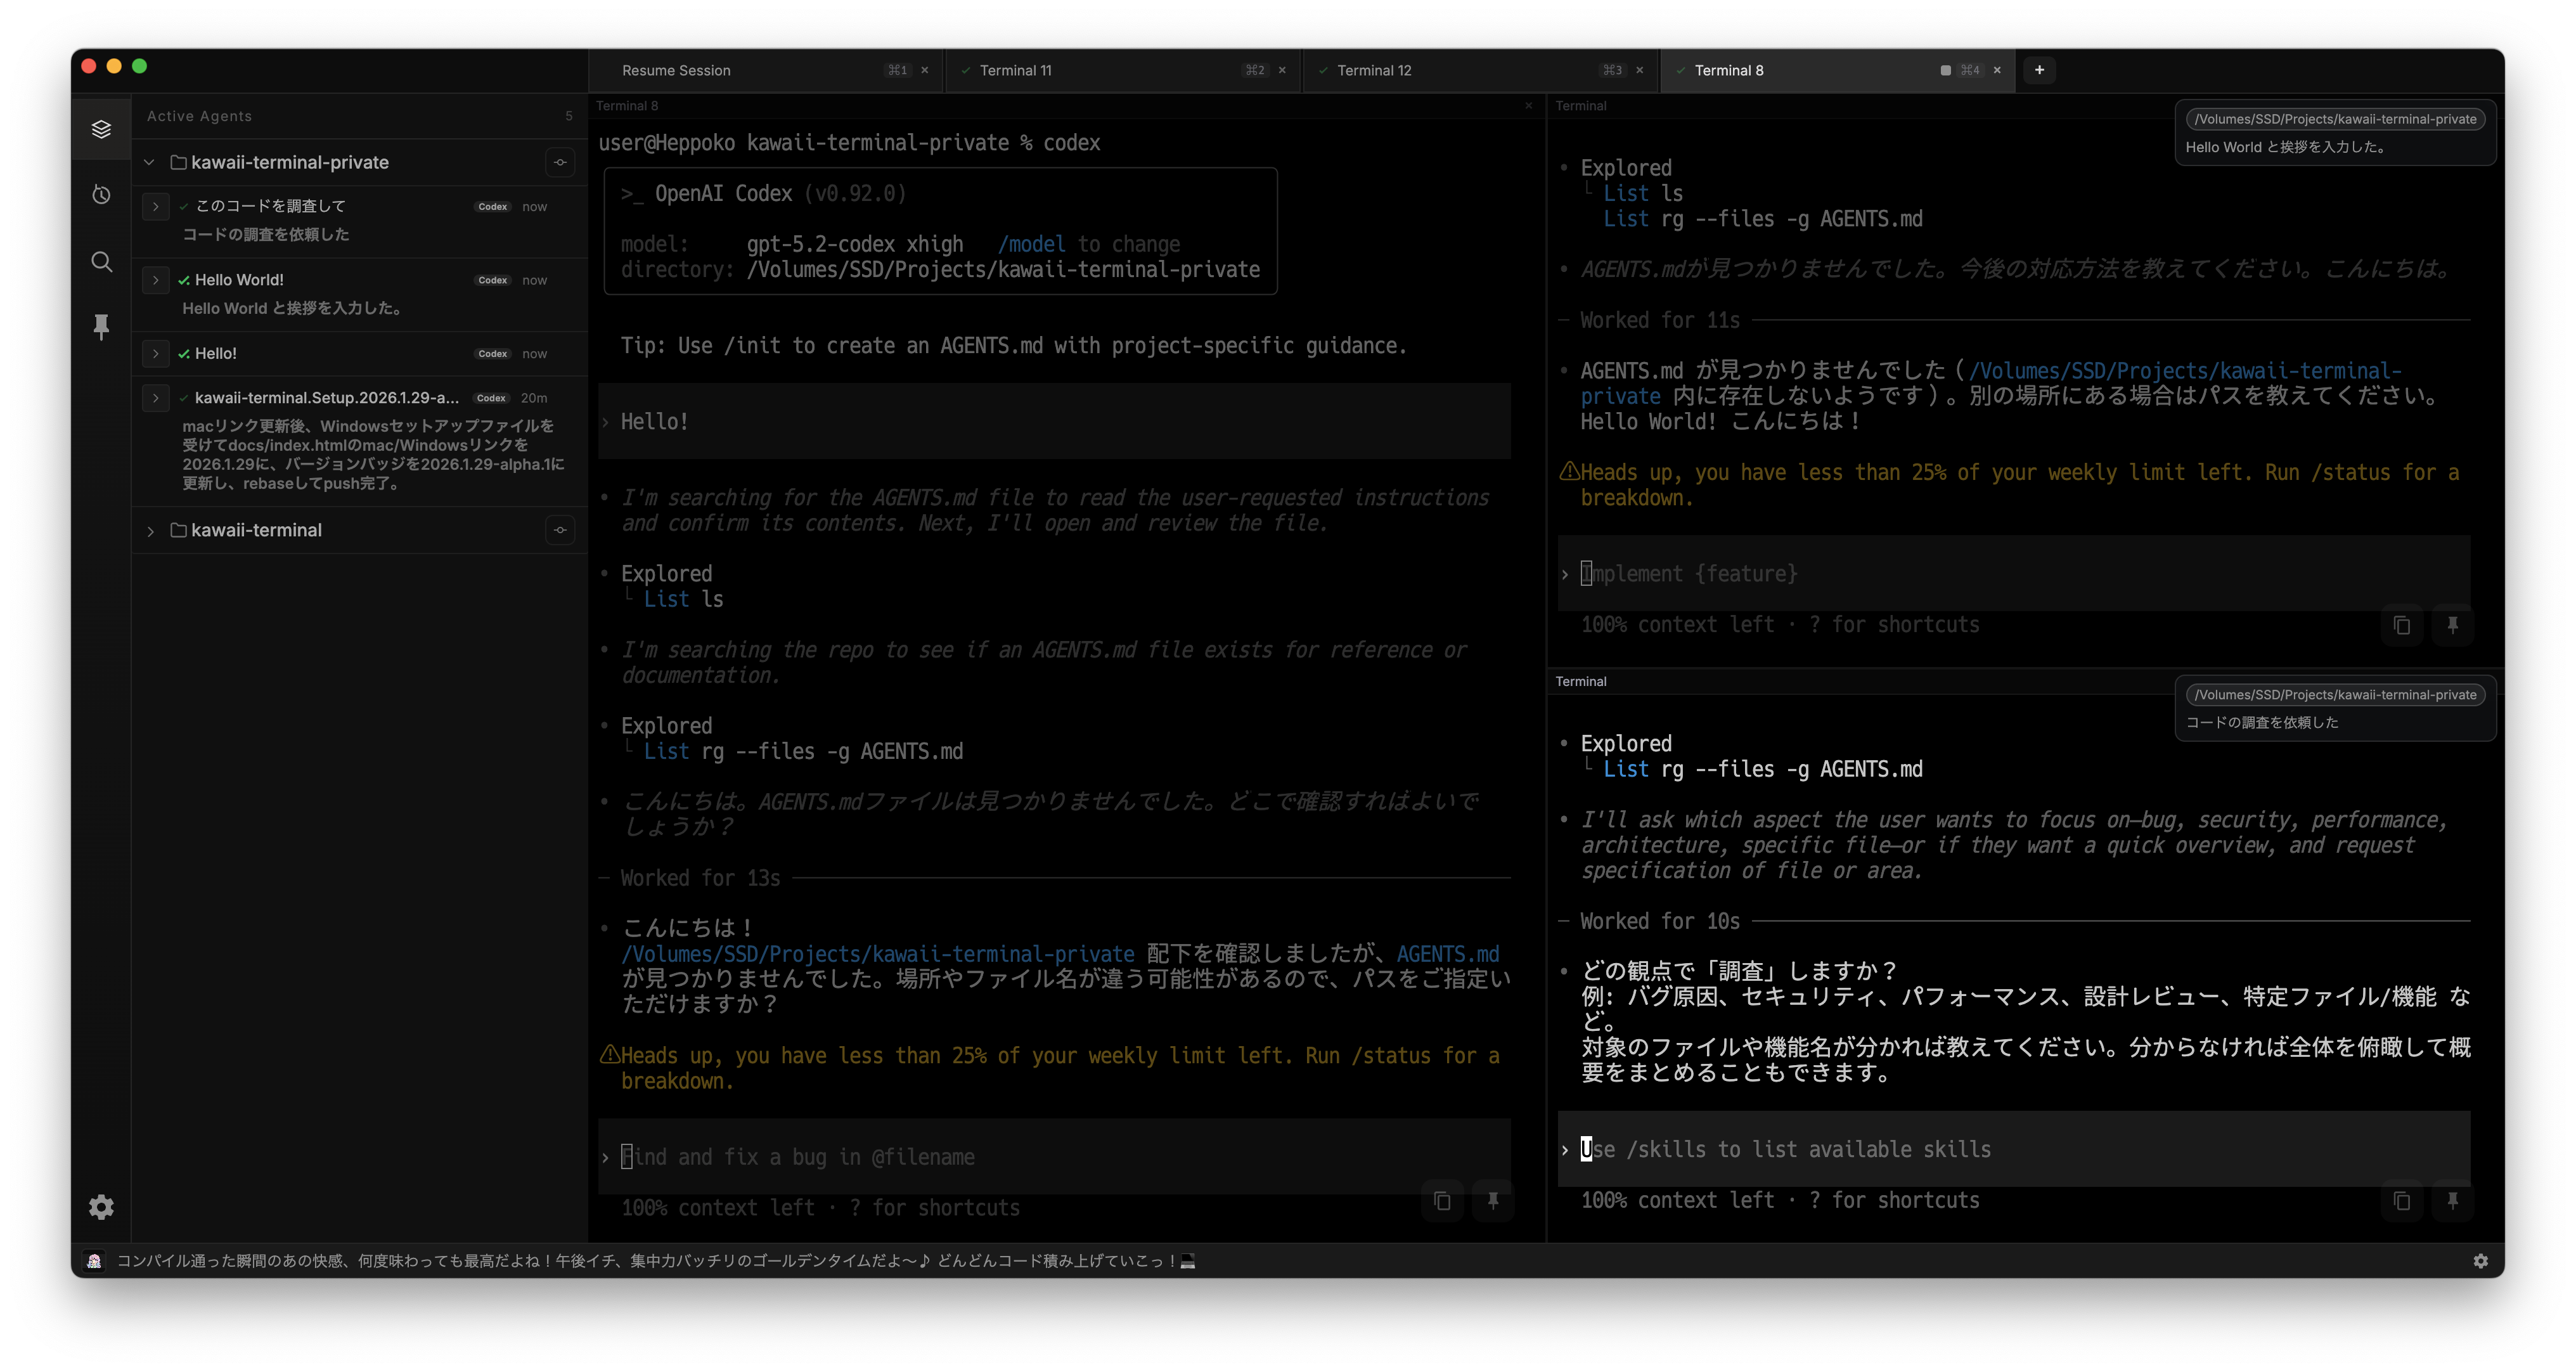Copy Terminal 8 output with the copy icon

(1441, 1200)
